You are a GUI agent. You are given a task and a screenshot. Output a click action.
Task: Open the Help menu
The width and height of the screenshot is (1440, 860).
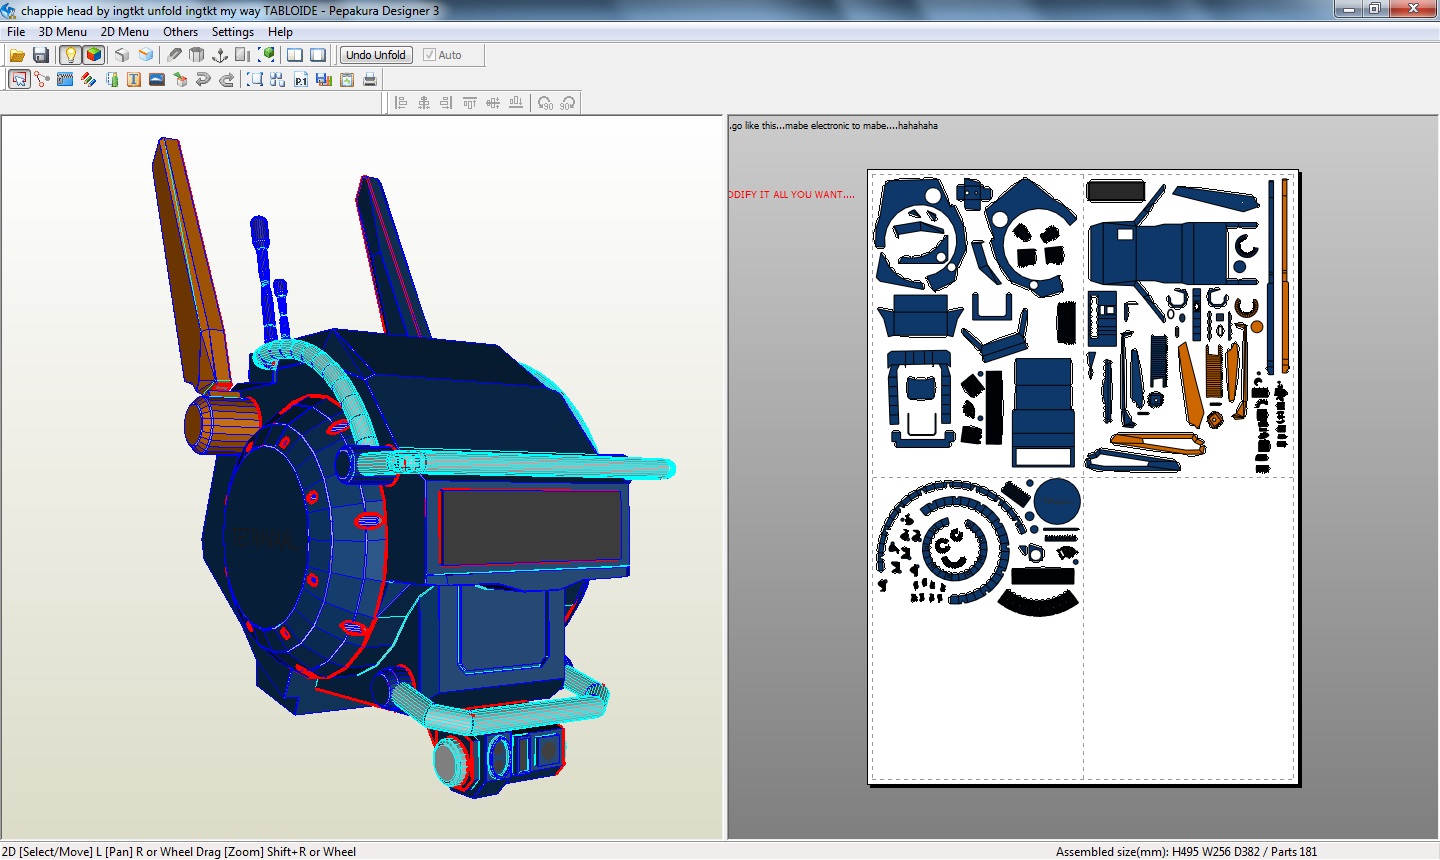(280, 32)
